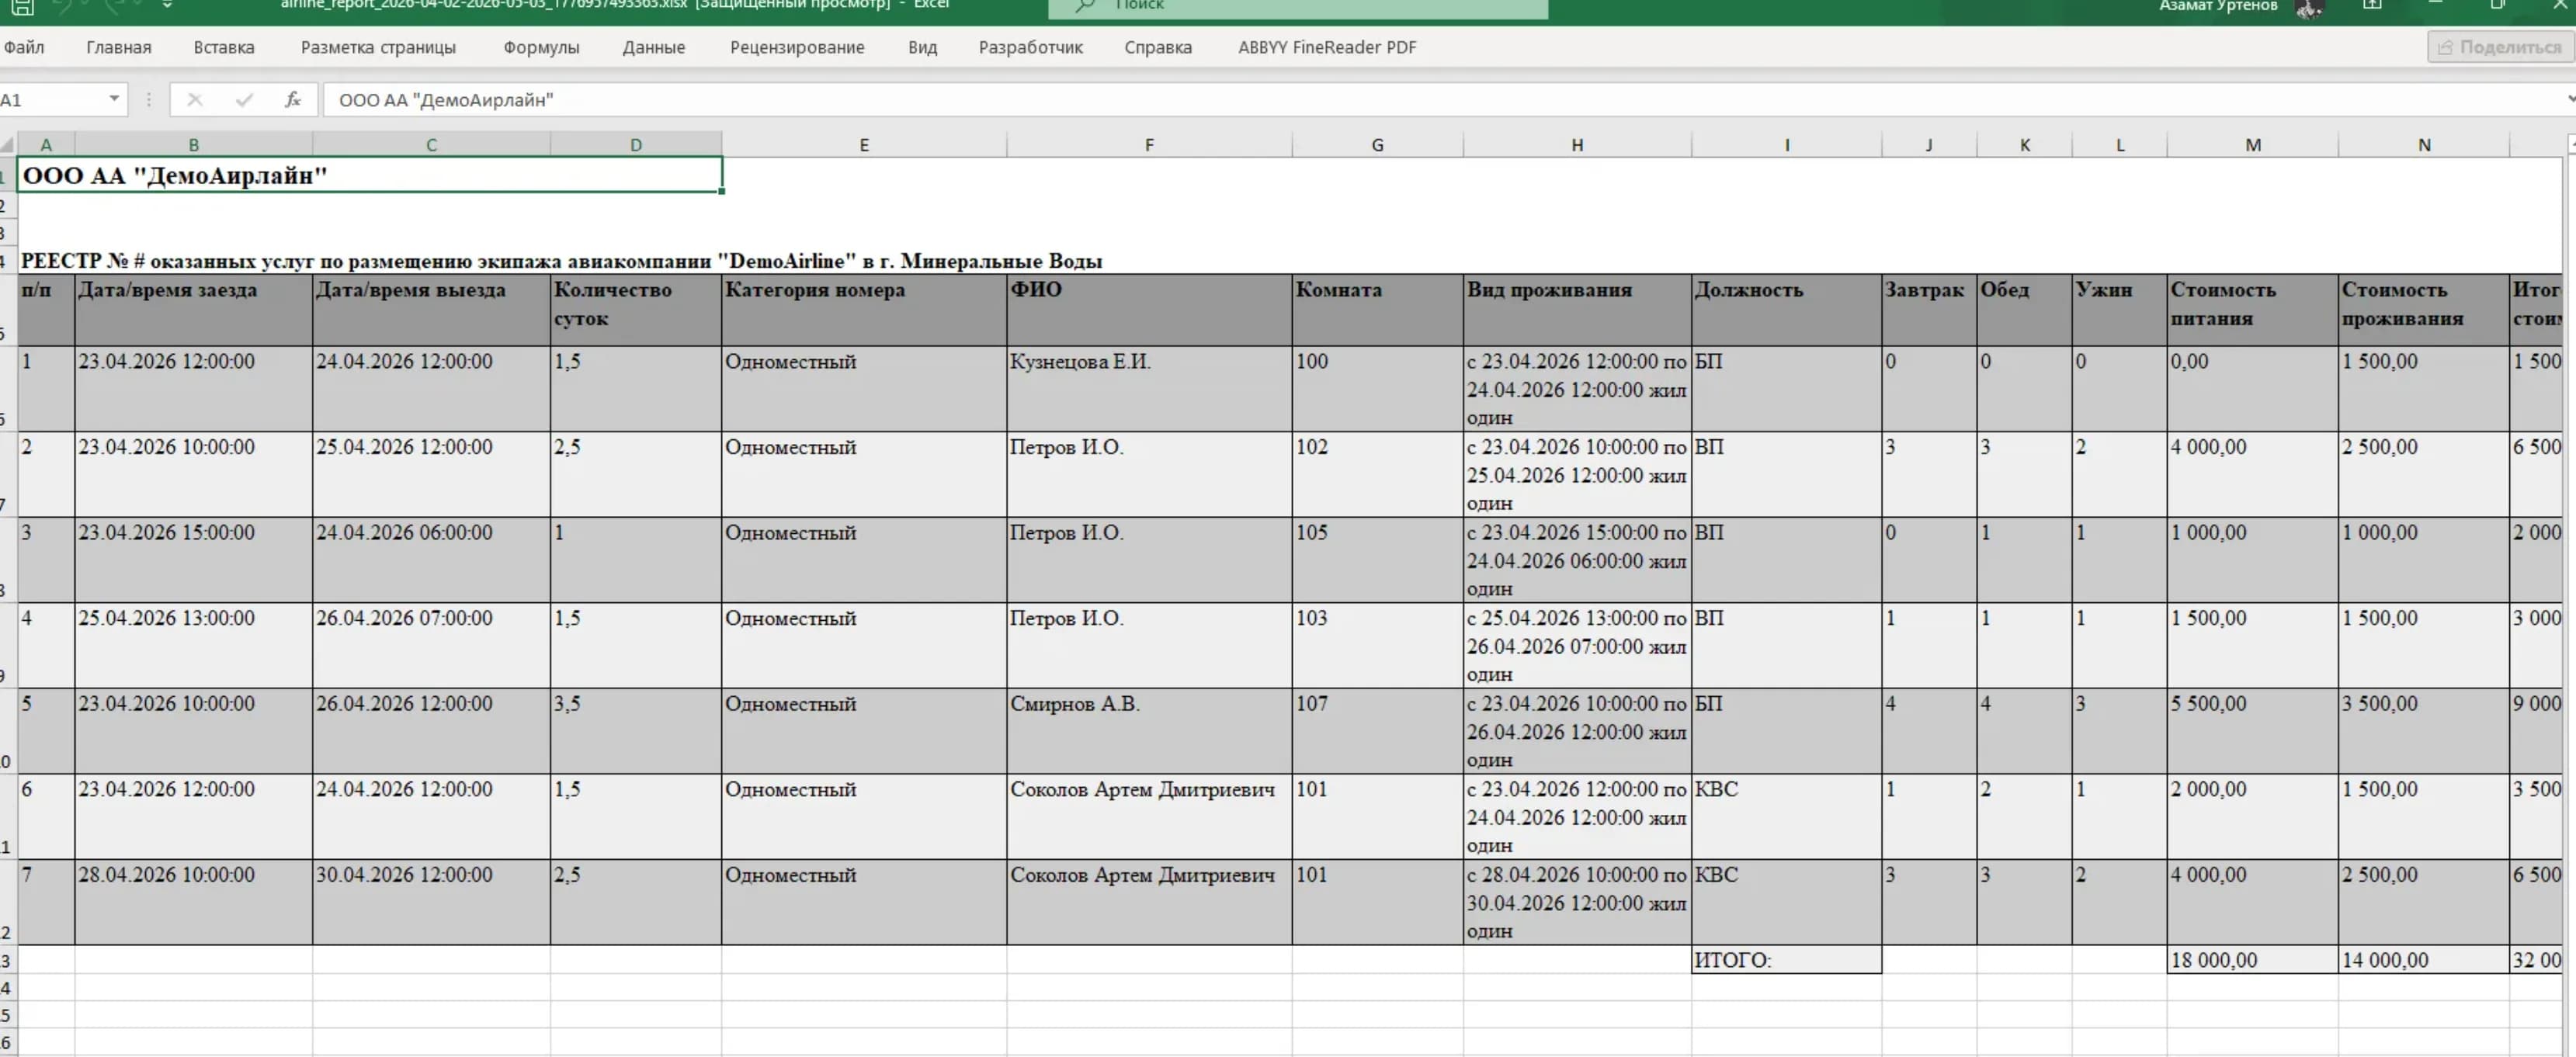The image size is (2576, 1057).
Task: Select column B header
Action: (194, 145)
